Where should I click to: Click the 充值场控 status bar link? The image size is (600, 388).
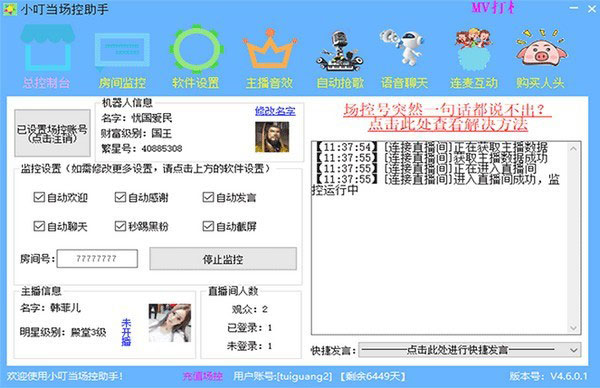[203, 376]
